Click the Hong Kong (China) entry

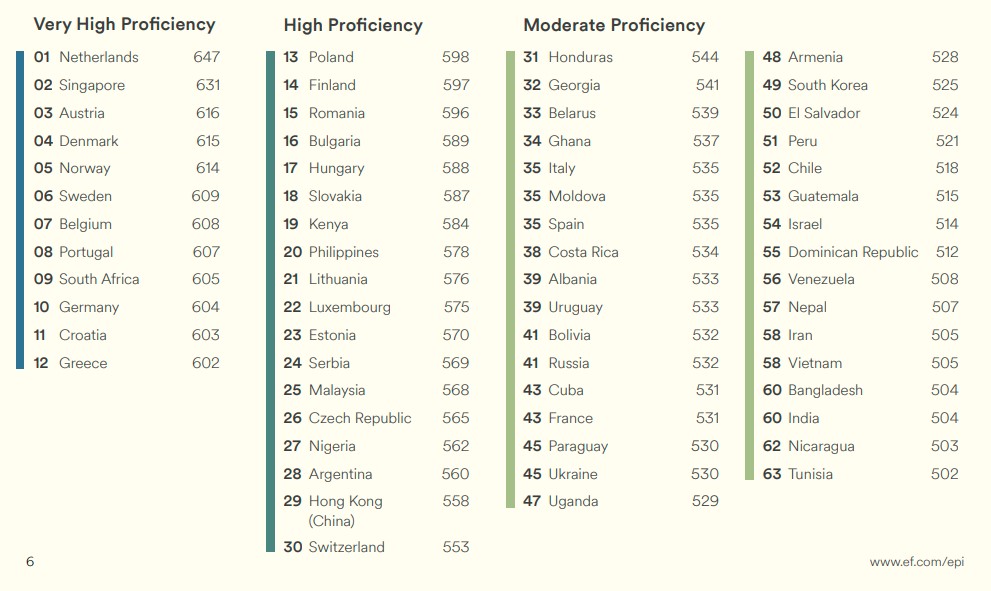[x=345, y=510]
